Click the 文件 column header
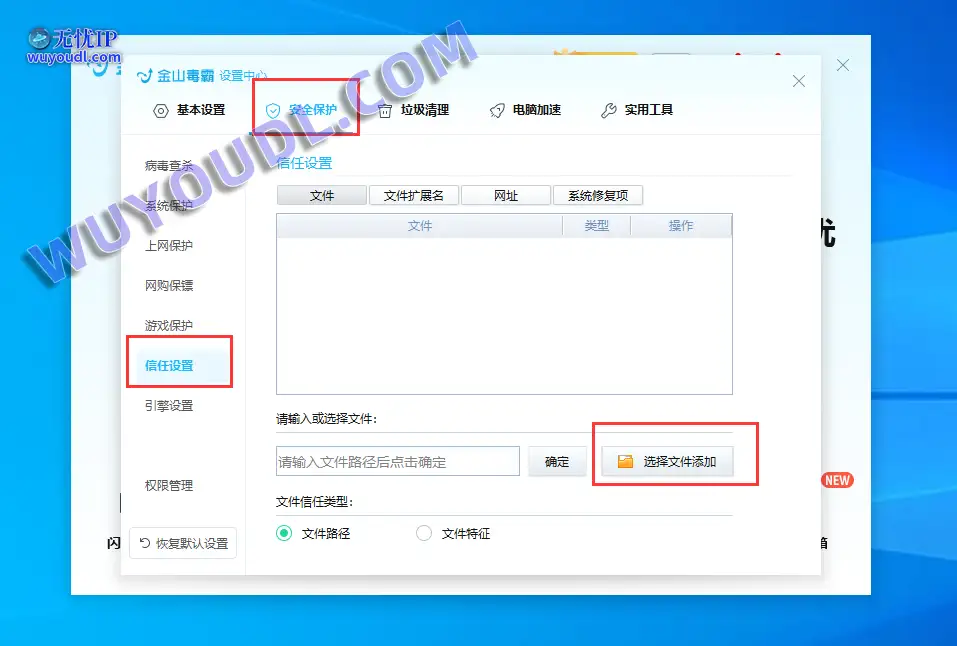This screenshot has width=957, height=646. coord(420,226)
